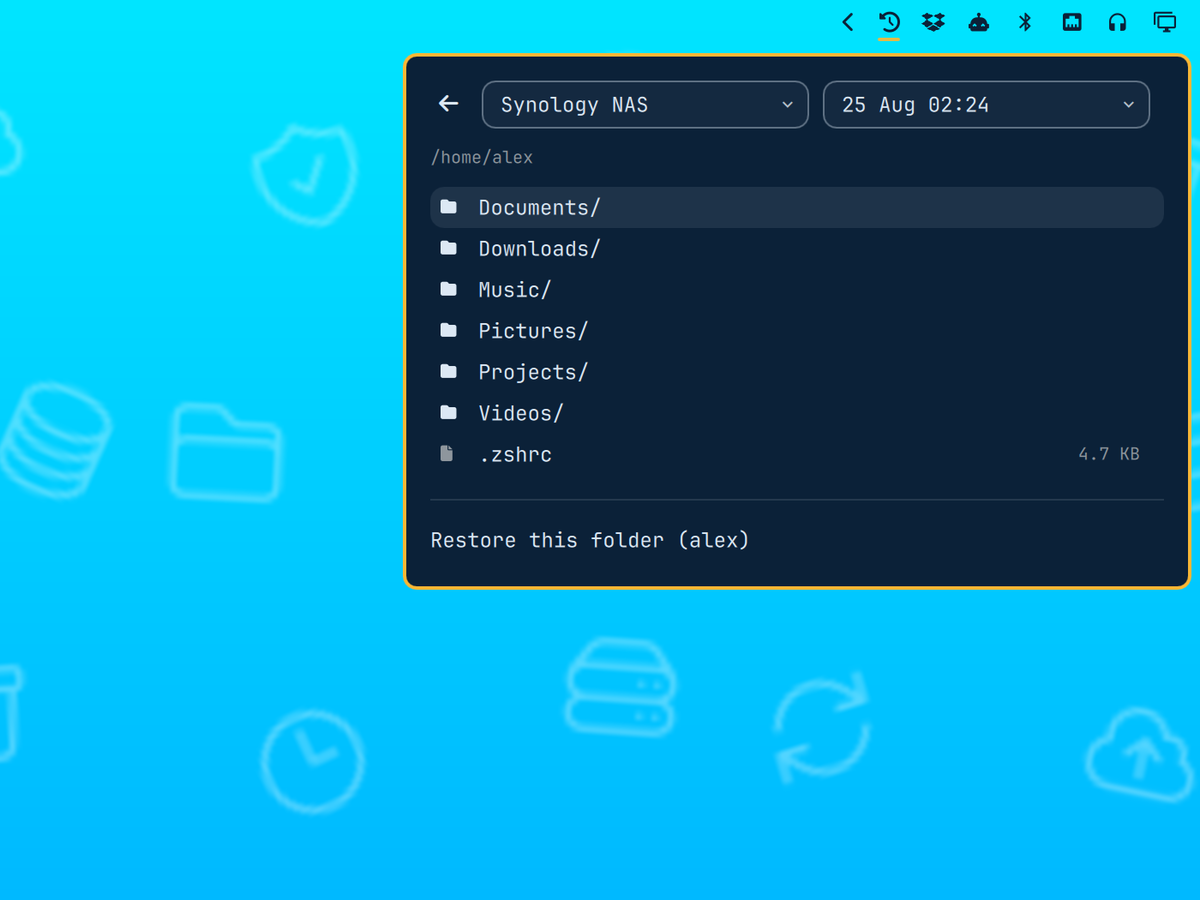Image resolution: width=1200 pixels, height=900 pixels.
Task: Open the 25 Aug 02:24 snapshot dropdown
Action: pyautogui.click(x=986, y=105)
